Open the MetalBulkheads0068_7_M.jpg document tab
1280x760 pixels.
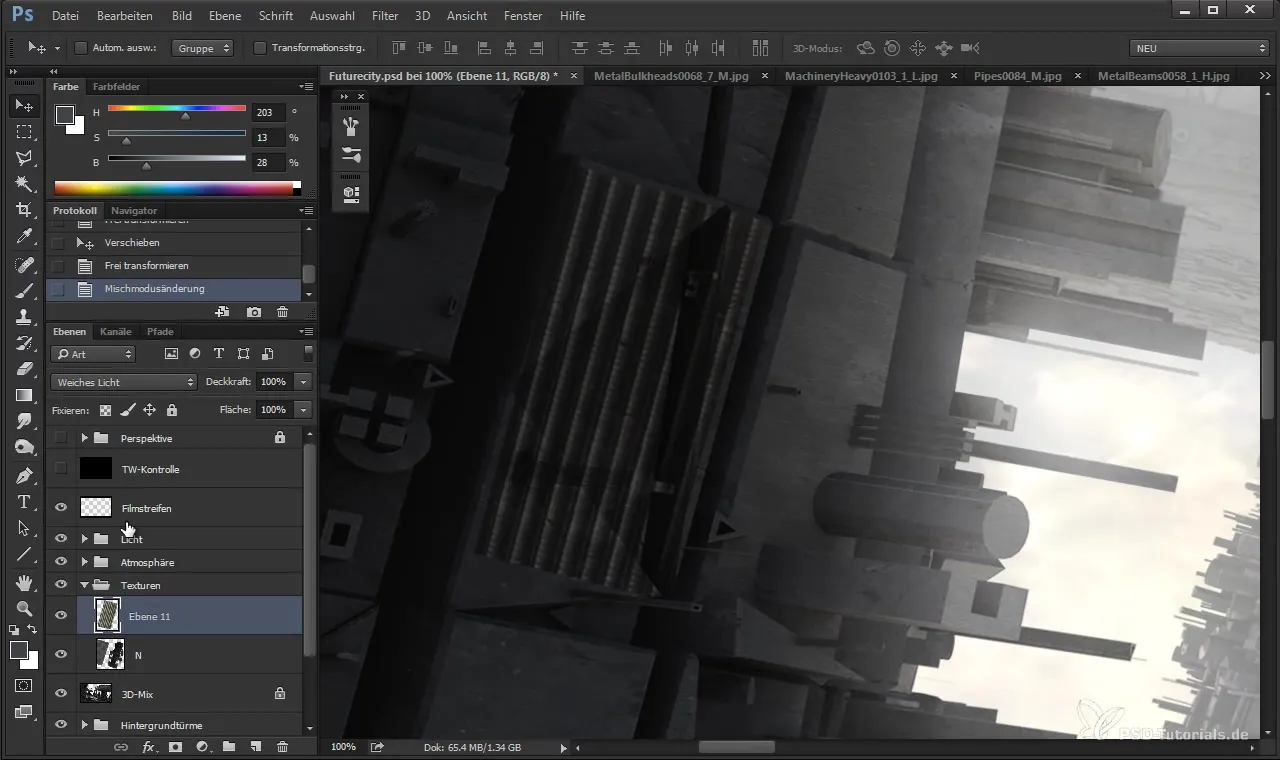(x=671, y=76)
